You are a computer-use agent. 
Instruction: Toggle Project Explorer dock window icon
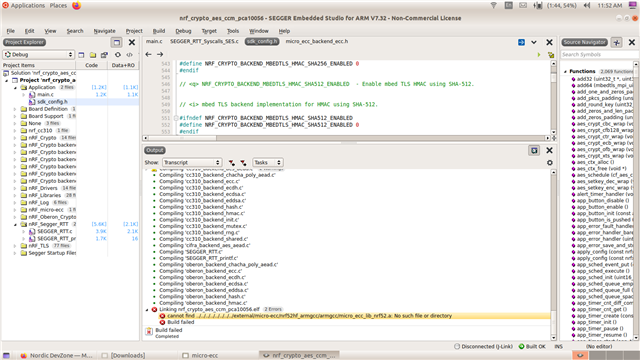click(117, 42)
